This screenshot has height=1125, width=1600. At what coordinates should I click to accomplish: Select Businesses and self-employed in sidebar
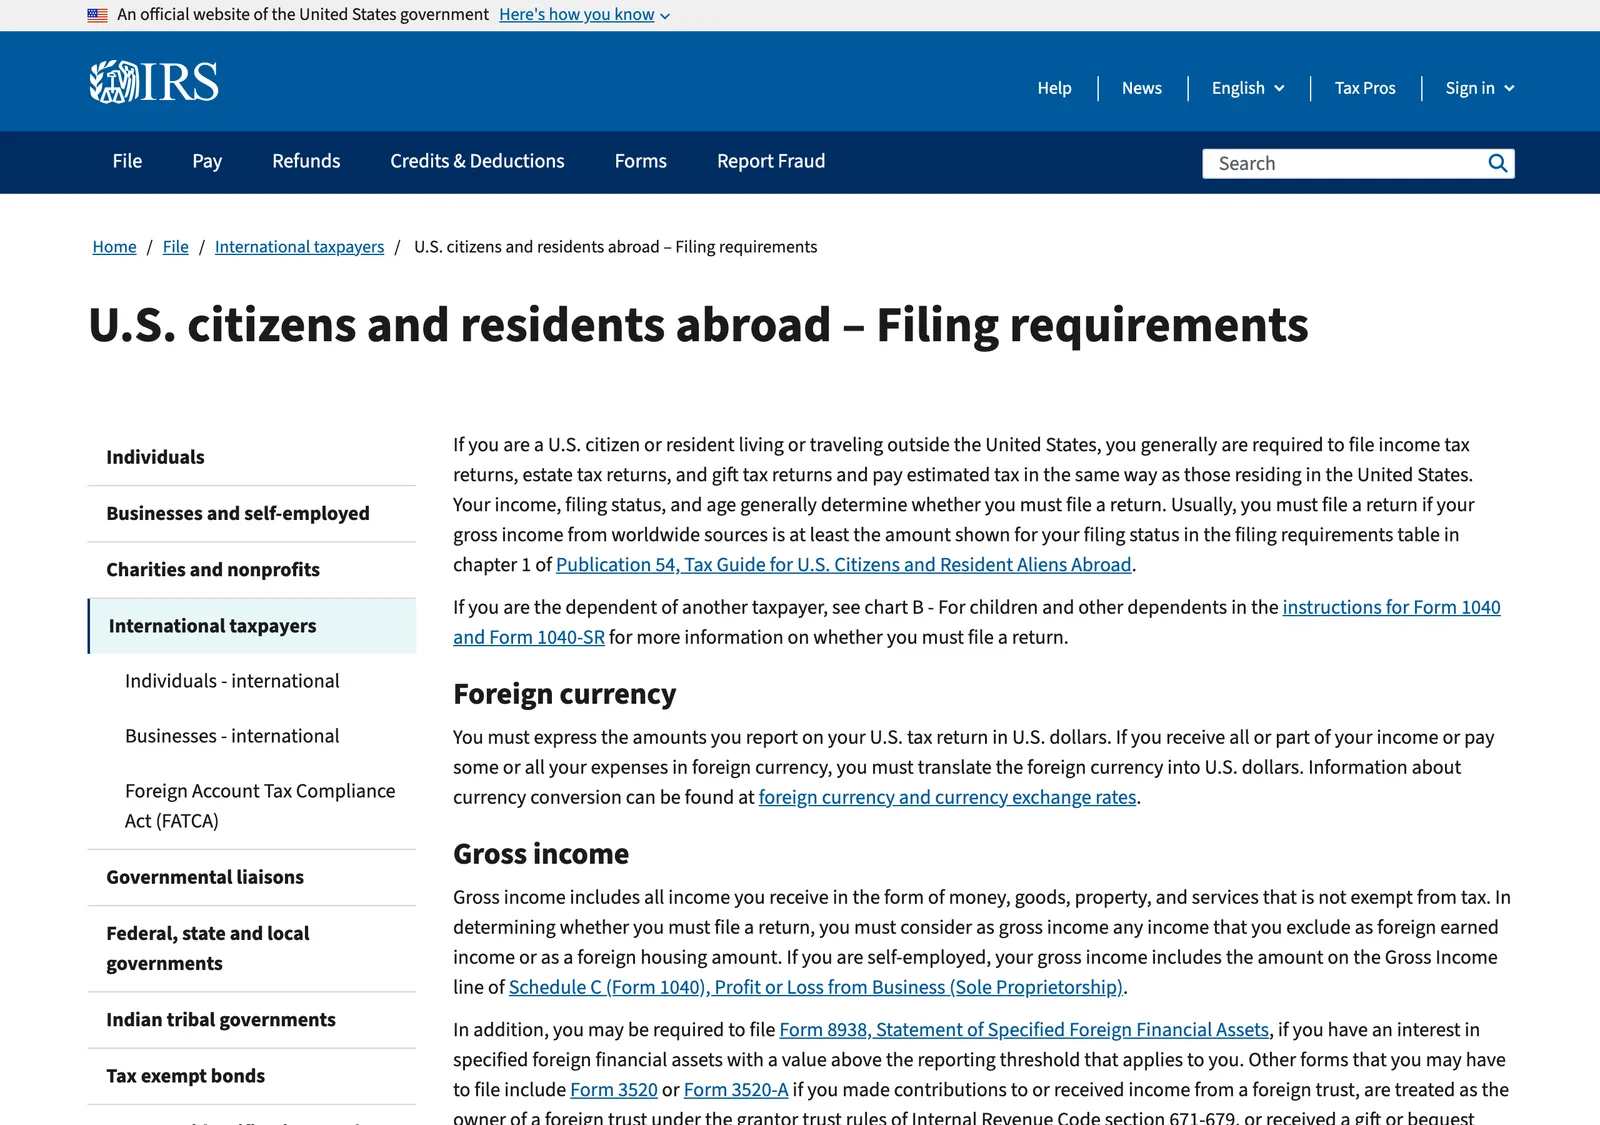coord(252,513)
